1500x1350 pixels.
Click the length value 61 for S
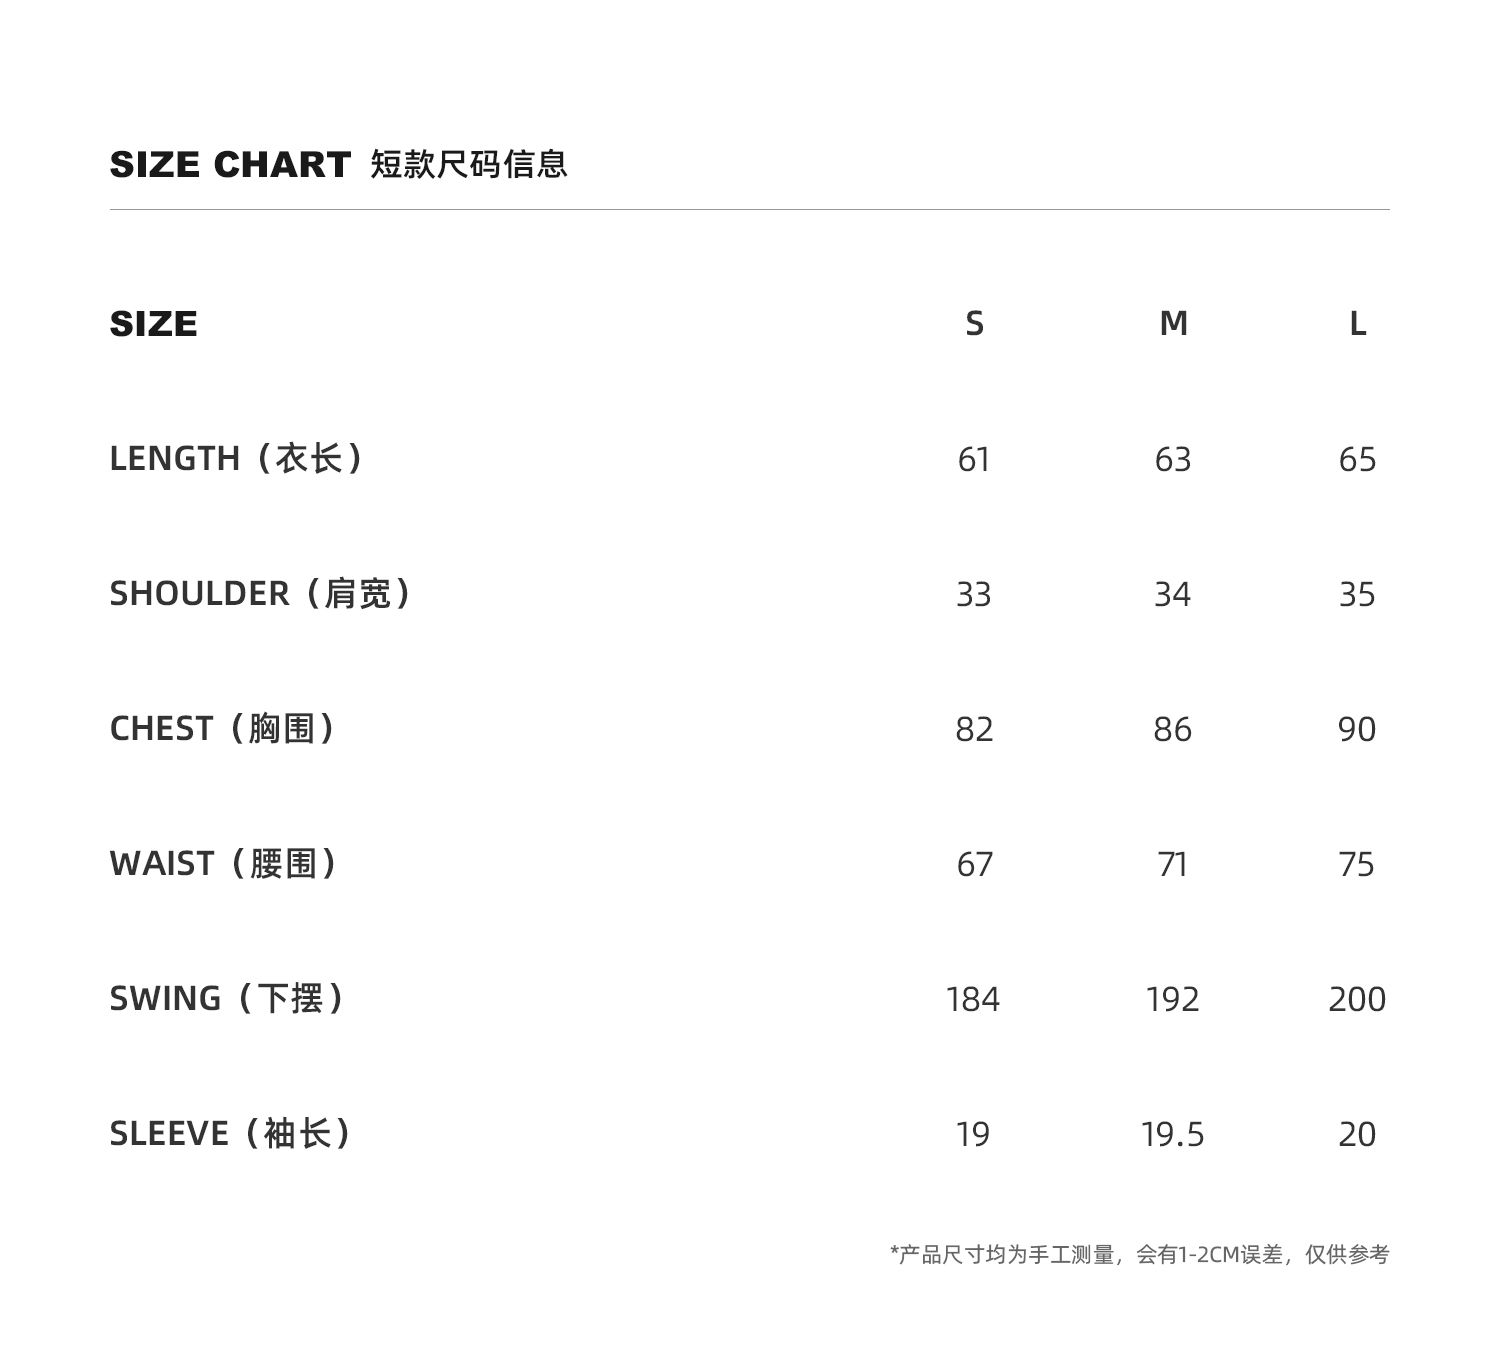point(974,460)
